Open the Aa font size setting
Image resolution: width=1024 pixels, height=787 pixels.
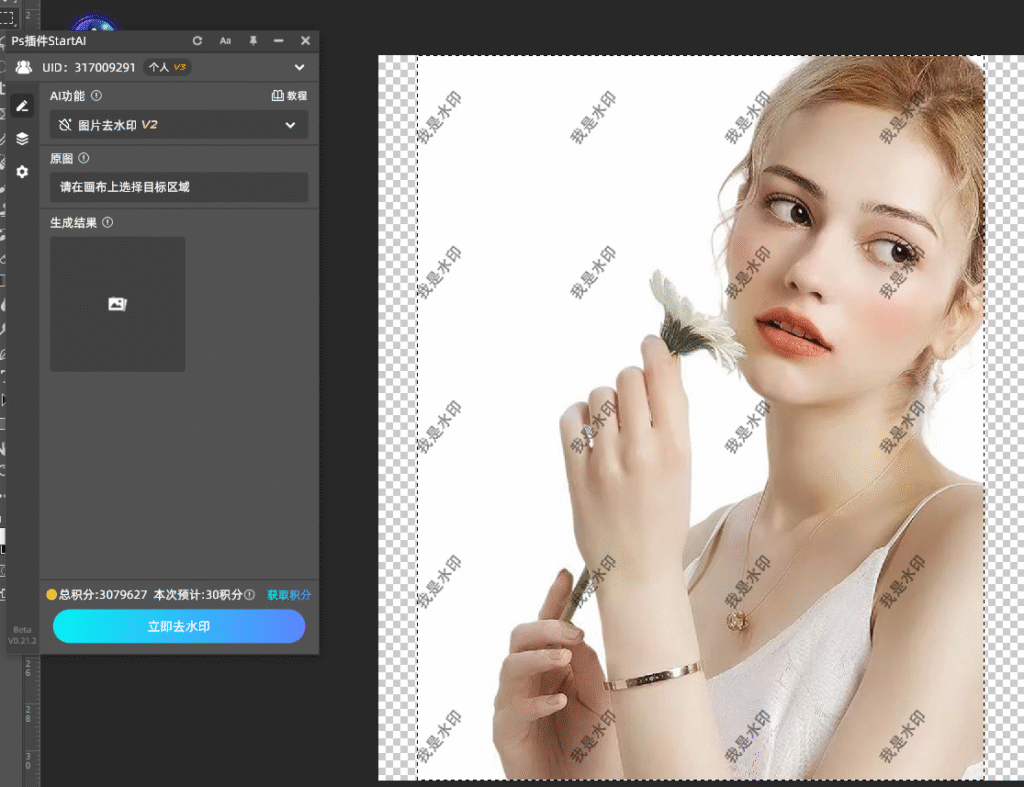click(225, 41)
